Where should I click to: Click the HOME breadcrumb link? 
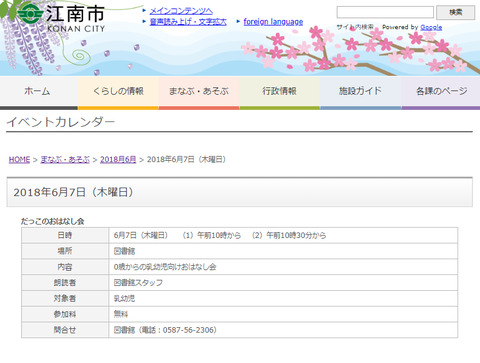click(19, 159)
